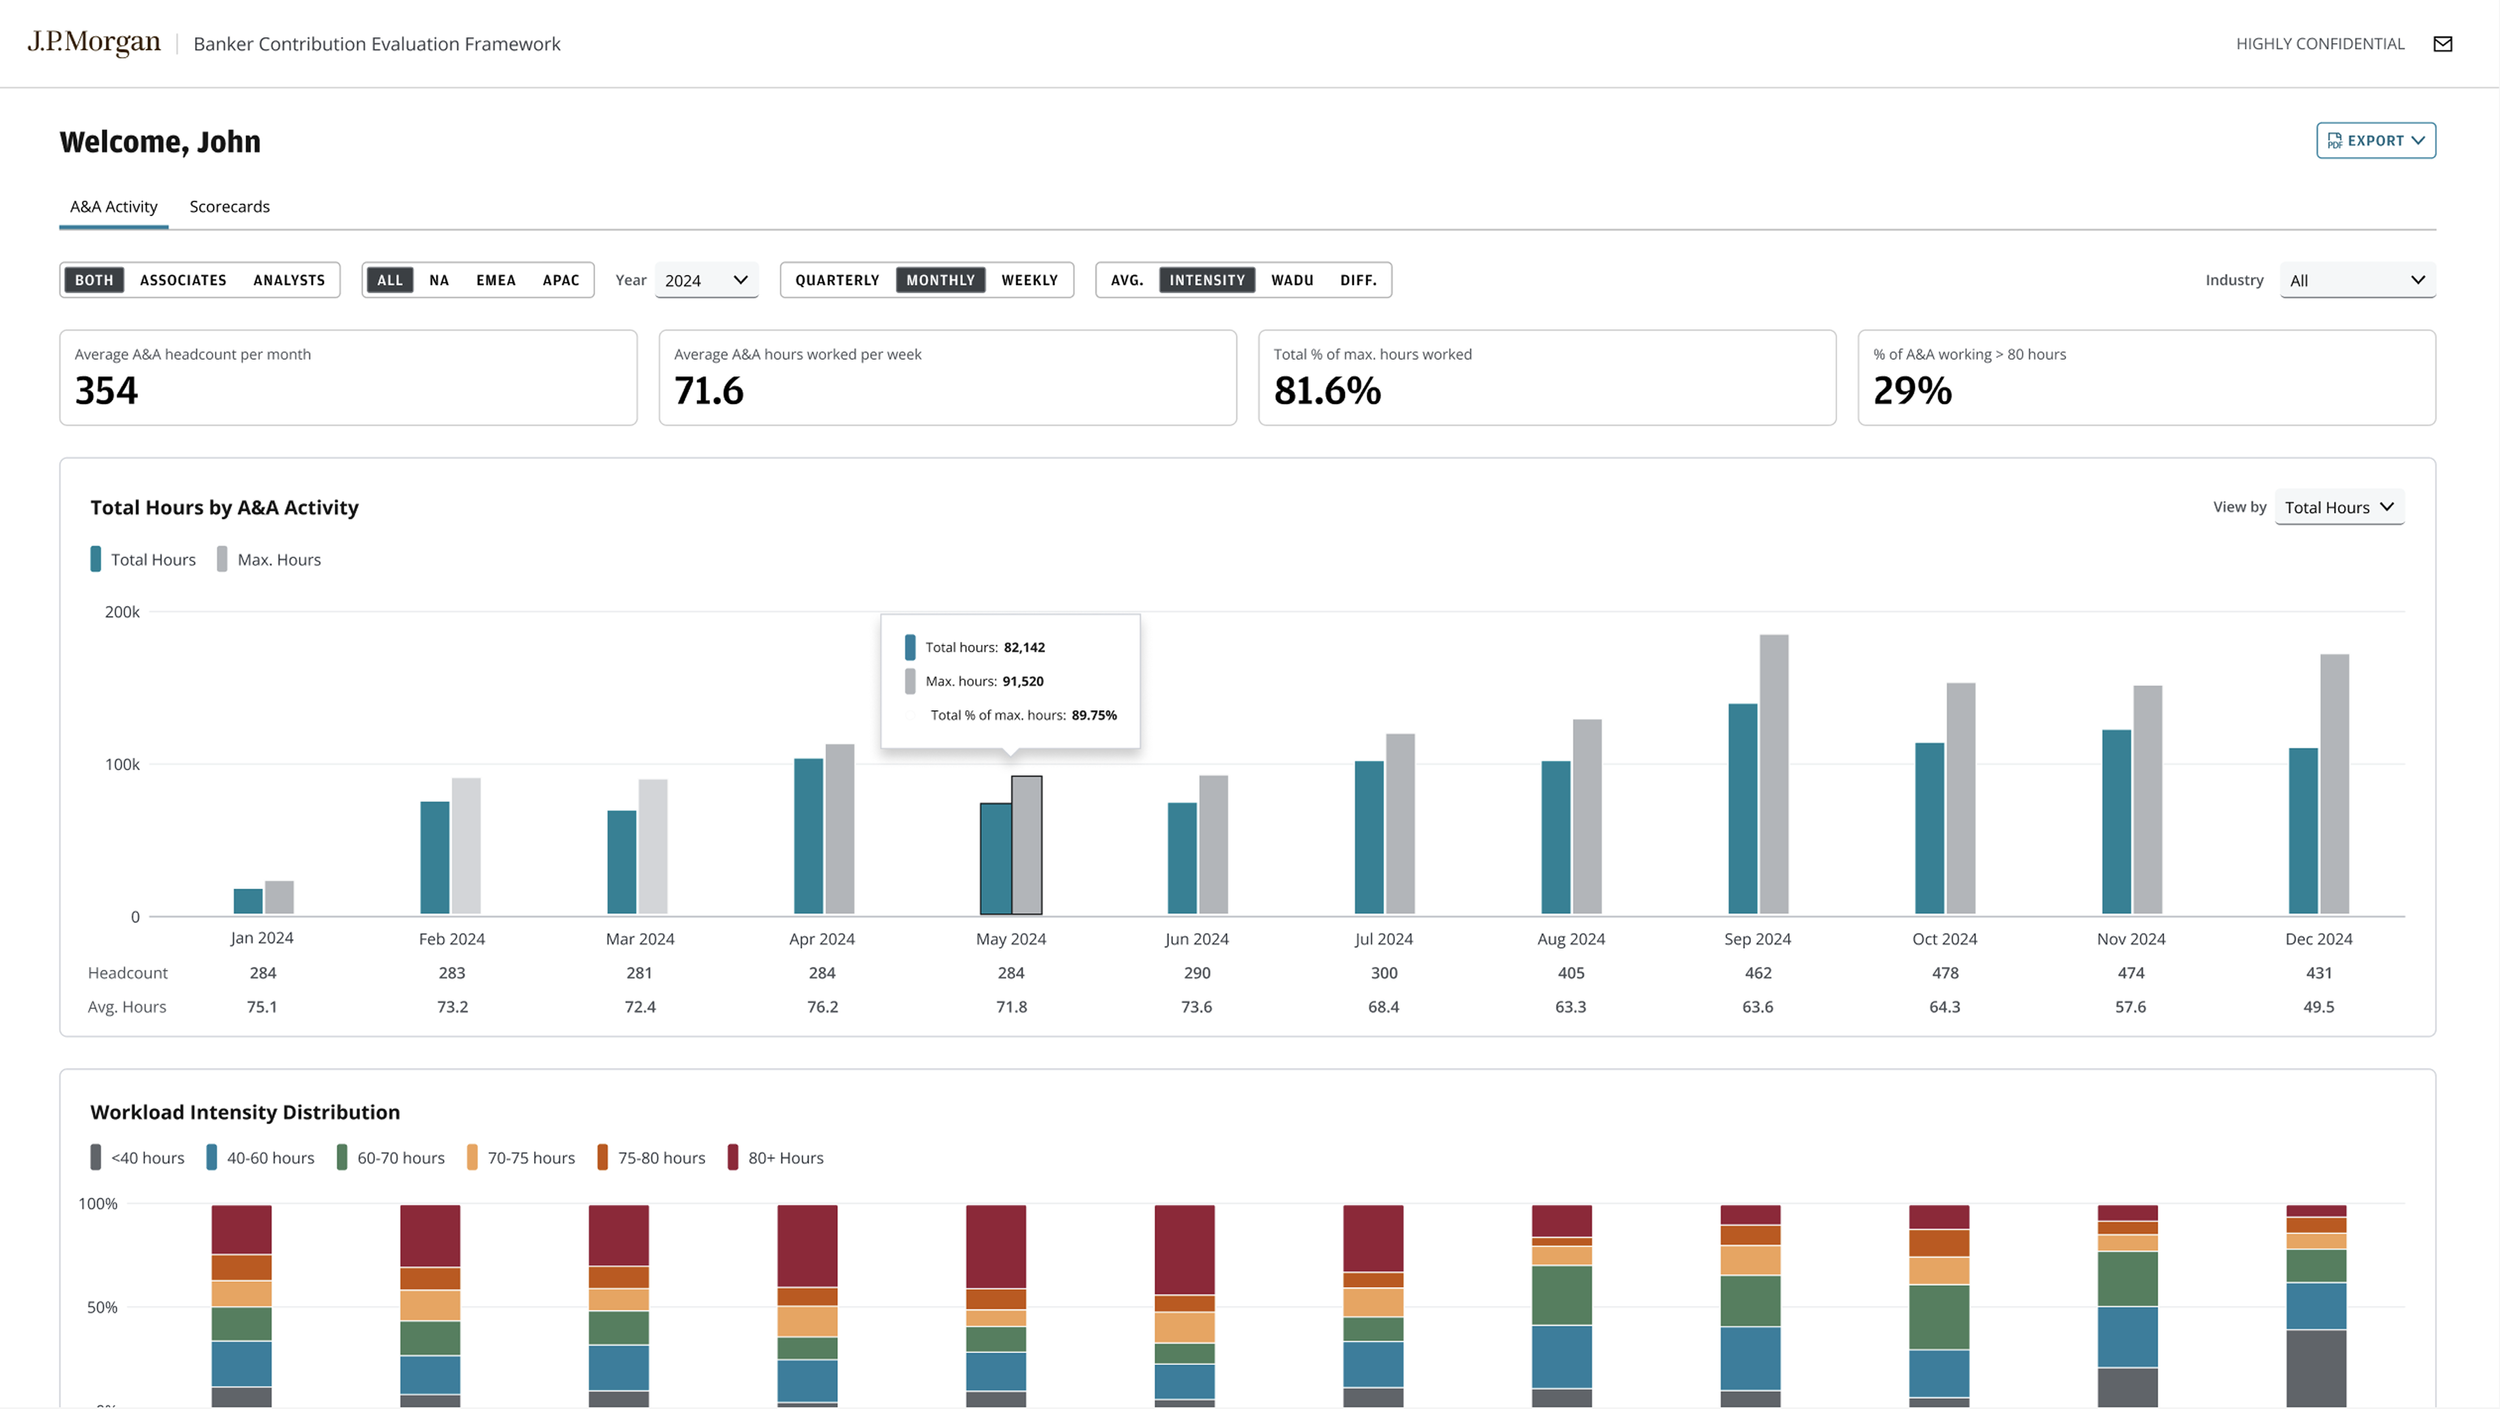
Task: Switch region filter to NA
Action: (x=439, y=280)
